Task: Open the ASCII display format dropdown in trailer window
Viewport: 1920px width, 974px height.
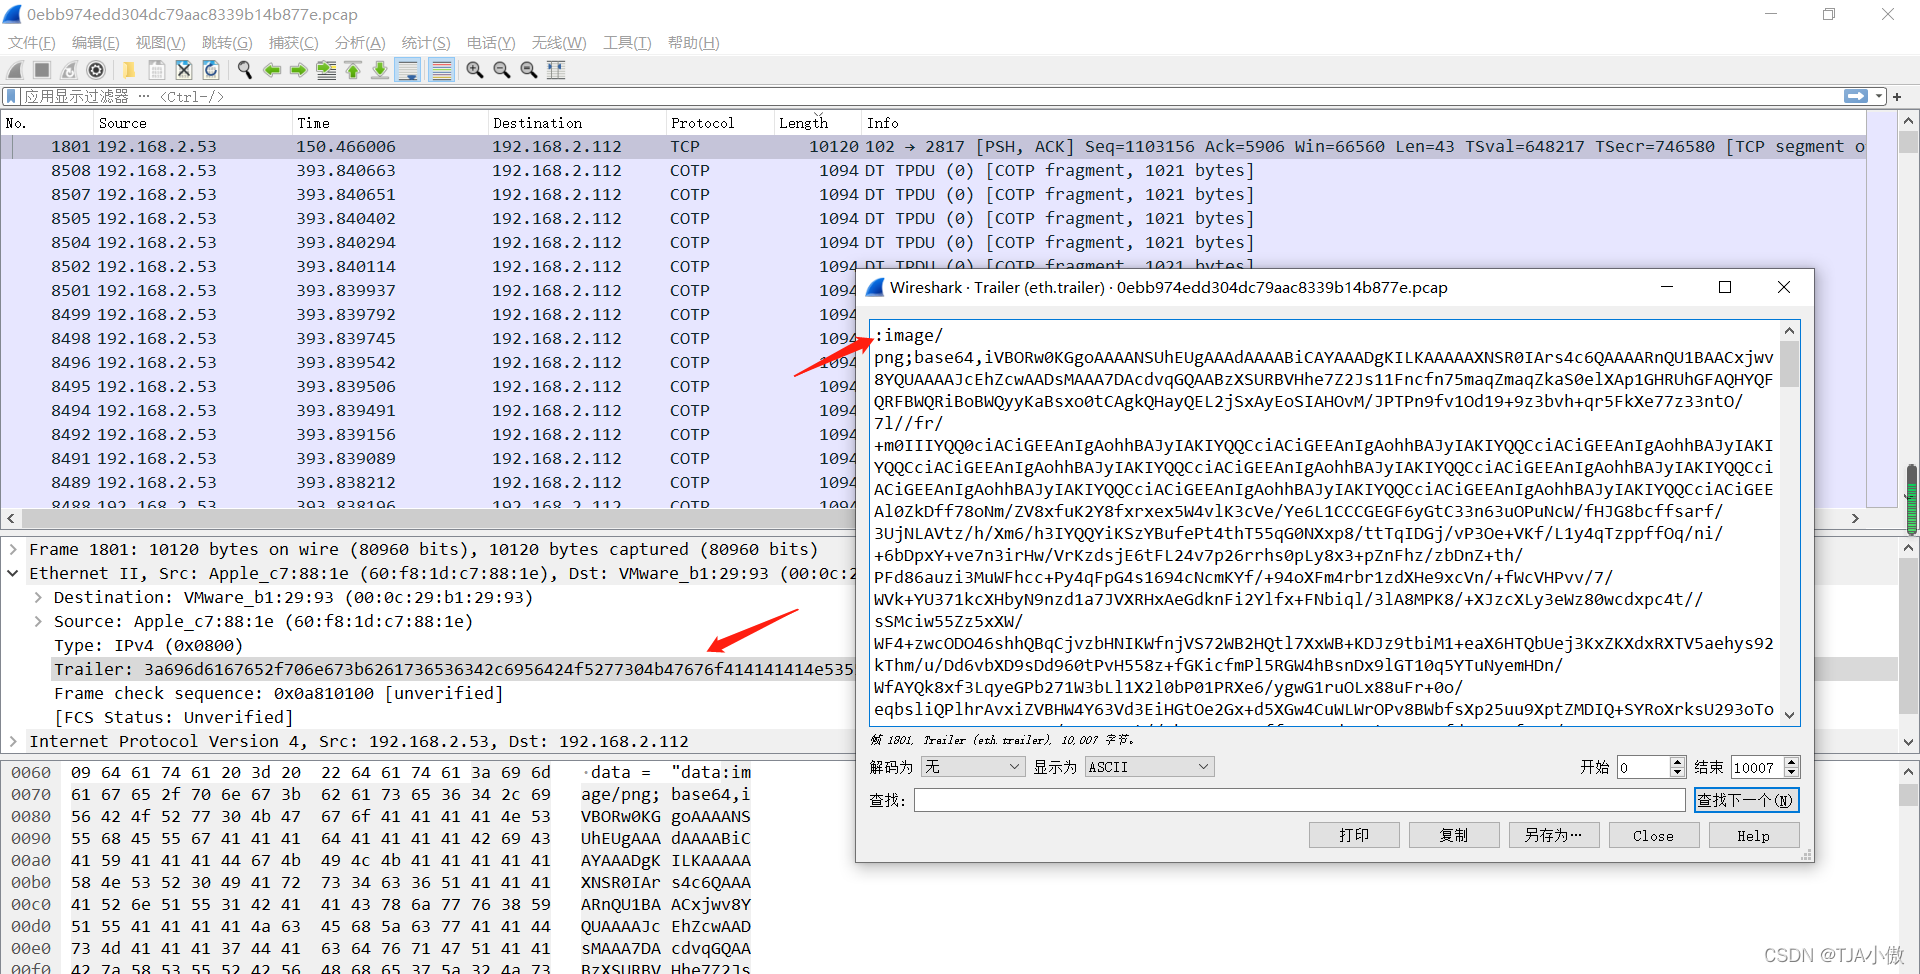Action: point(1148,766)
